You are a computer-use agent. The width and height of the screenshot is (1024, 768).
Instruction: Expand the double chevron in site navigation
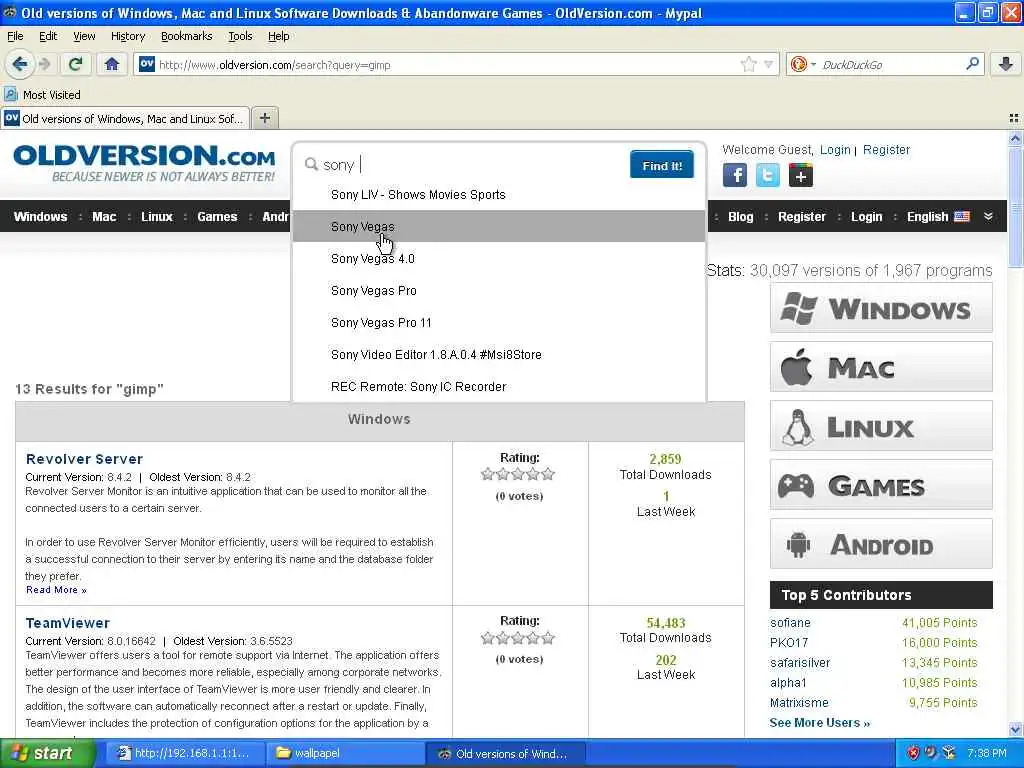click(988, 217)
